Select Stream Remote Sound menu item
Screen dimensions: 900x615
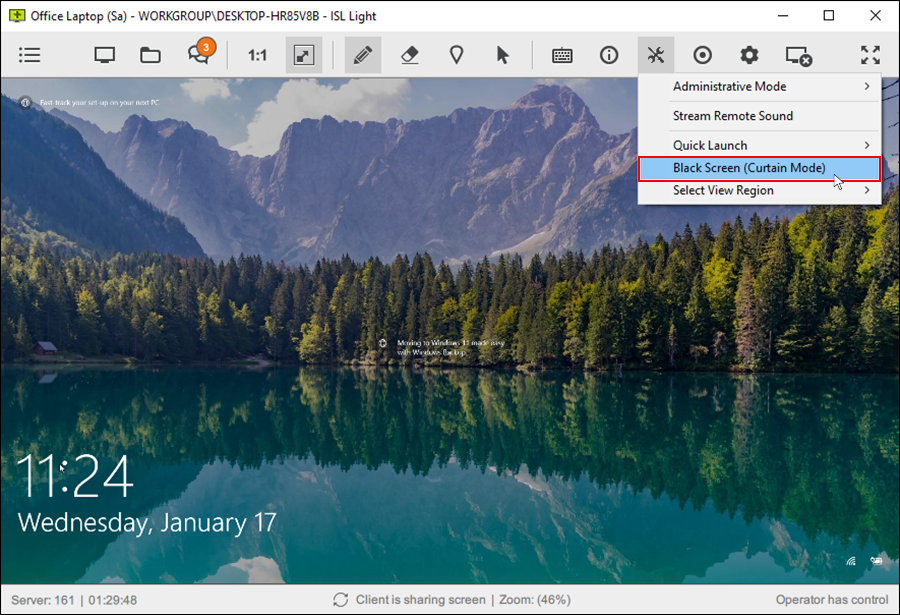pos(733,116)
